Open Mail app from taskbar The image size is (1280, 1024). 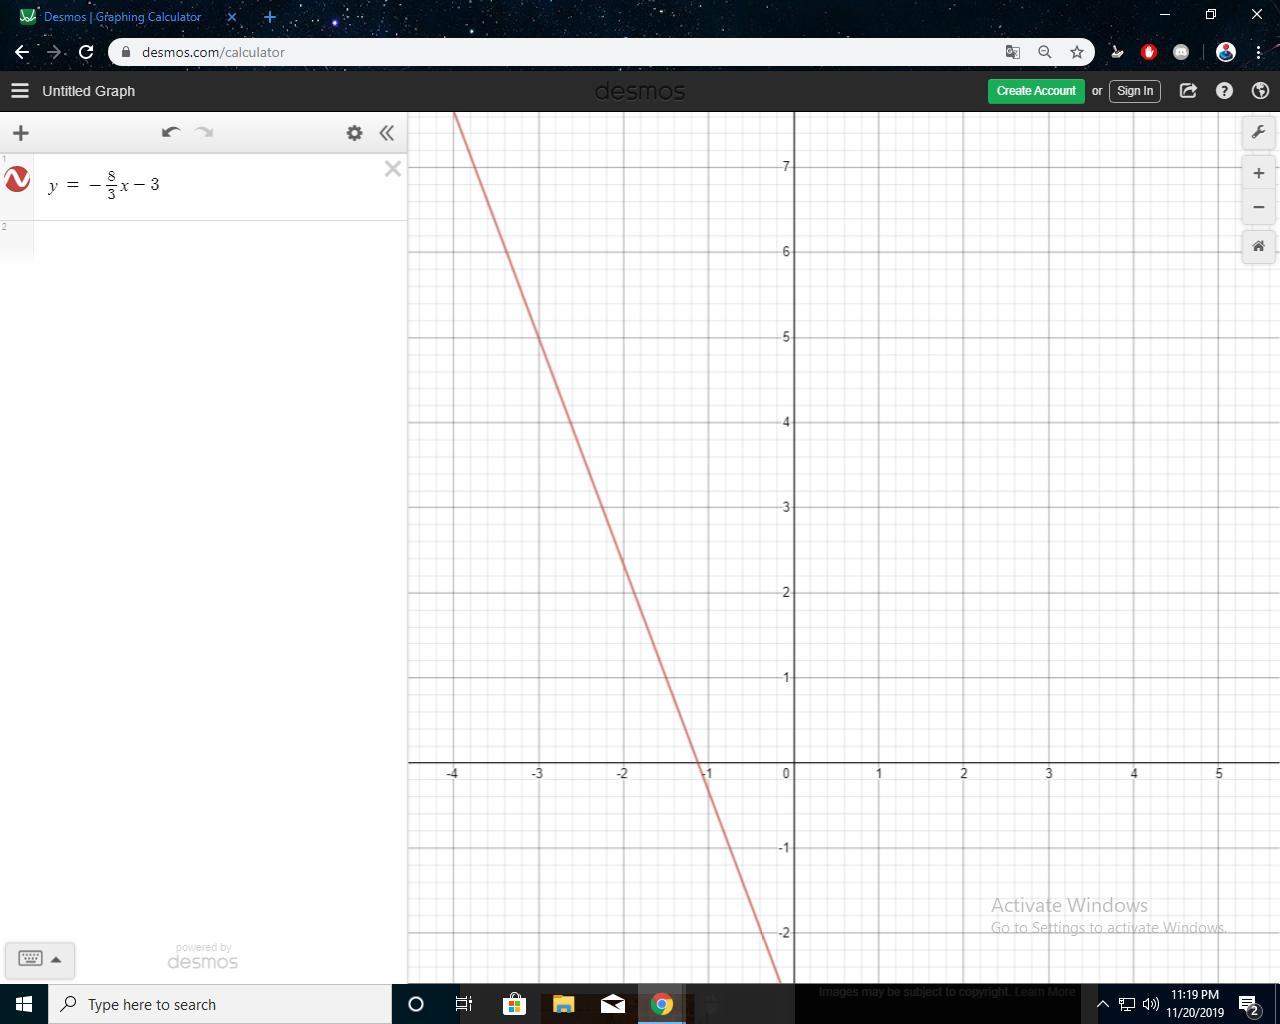pyautogui.click(x=612, y=1004)
